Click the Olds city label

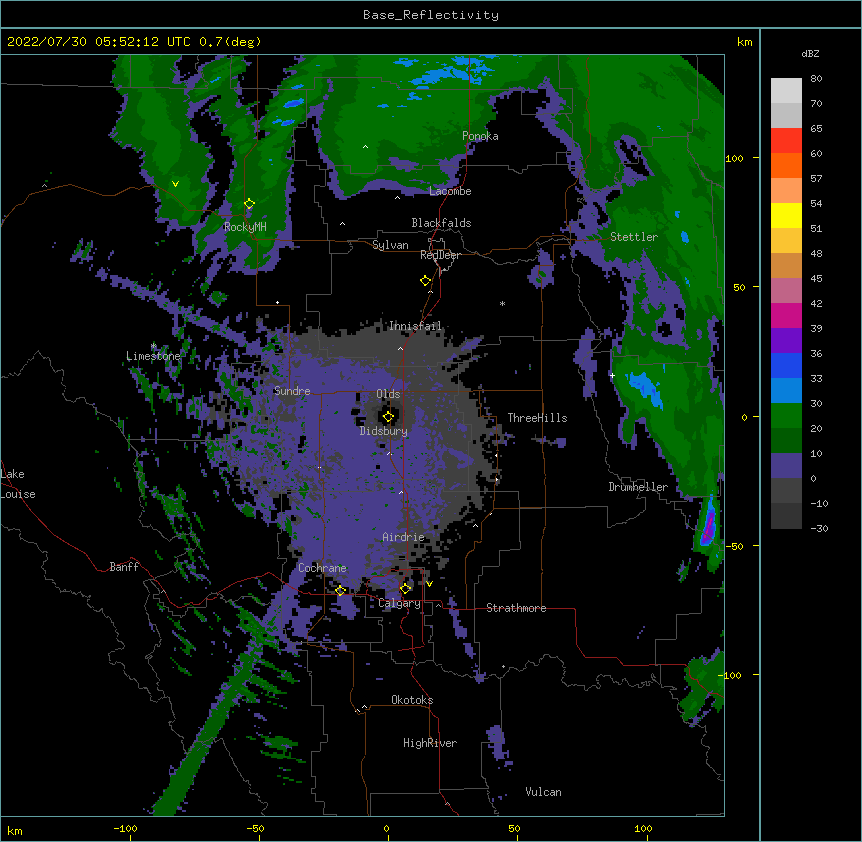388,394
